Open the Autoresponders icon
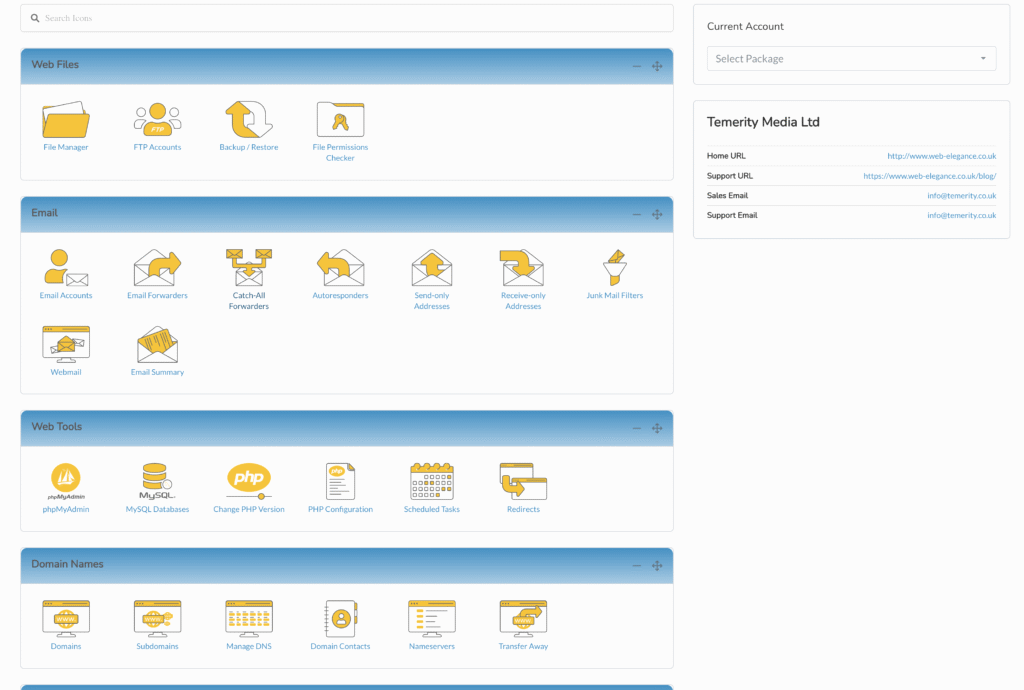This screenshot has height=690, width=1024. [340, 274]
